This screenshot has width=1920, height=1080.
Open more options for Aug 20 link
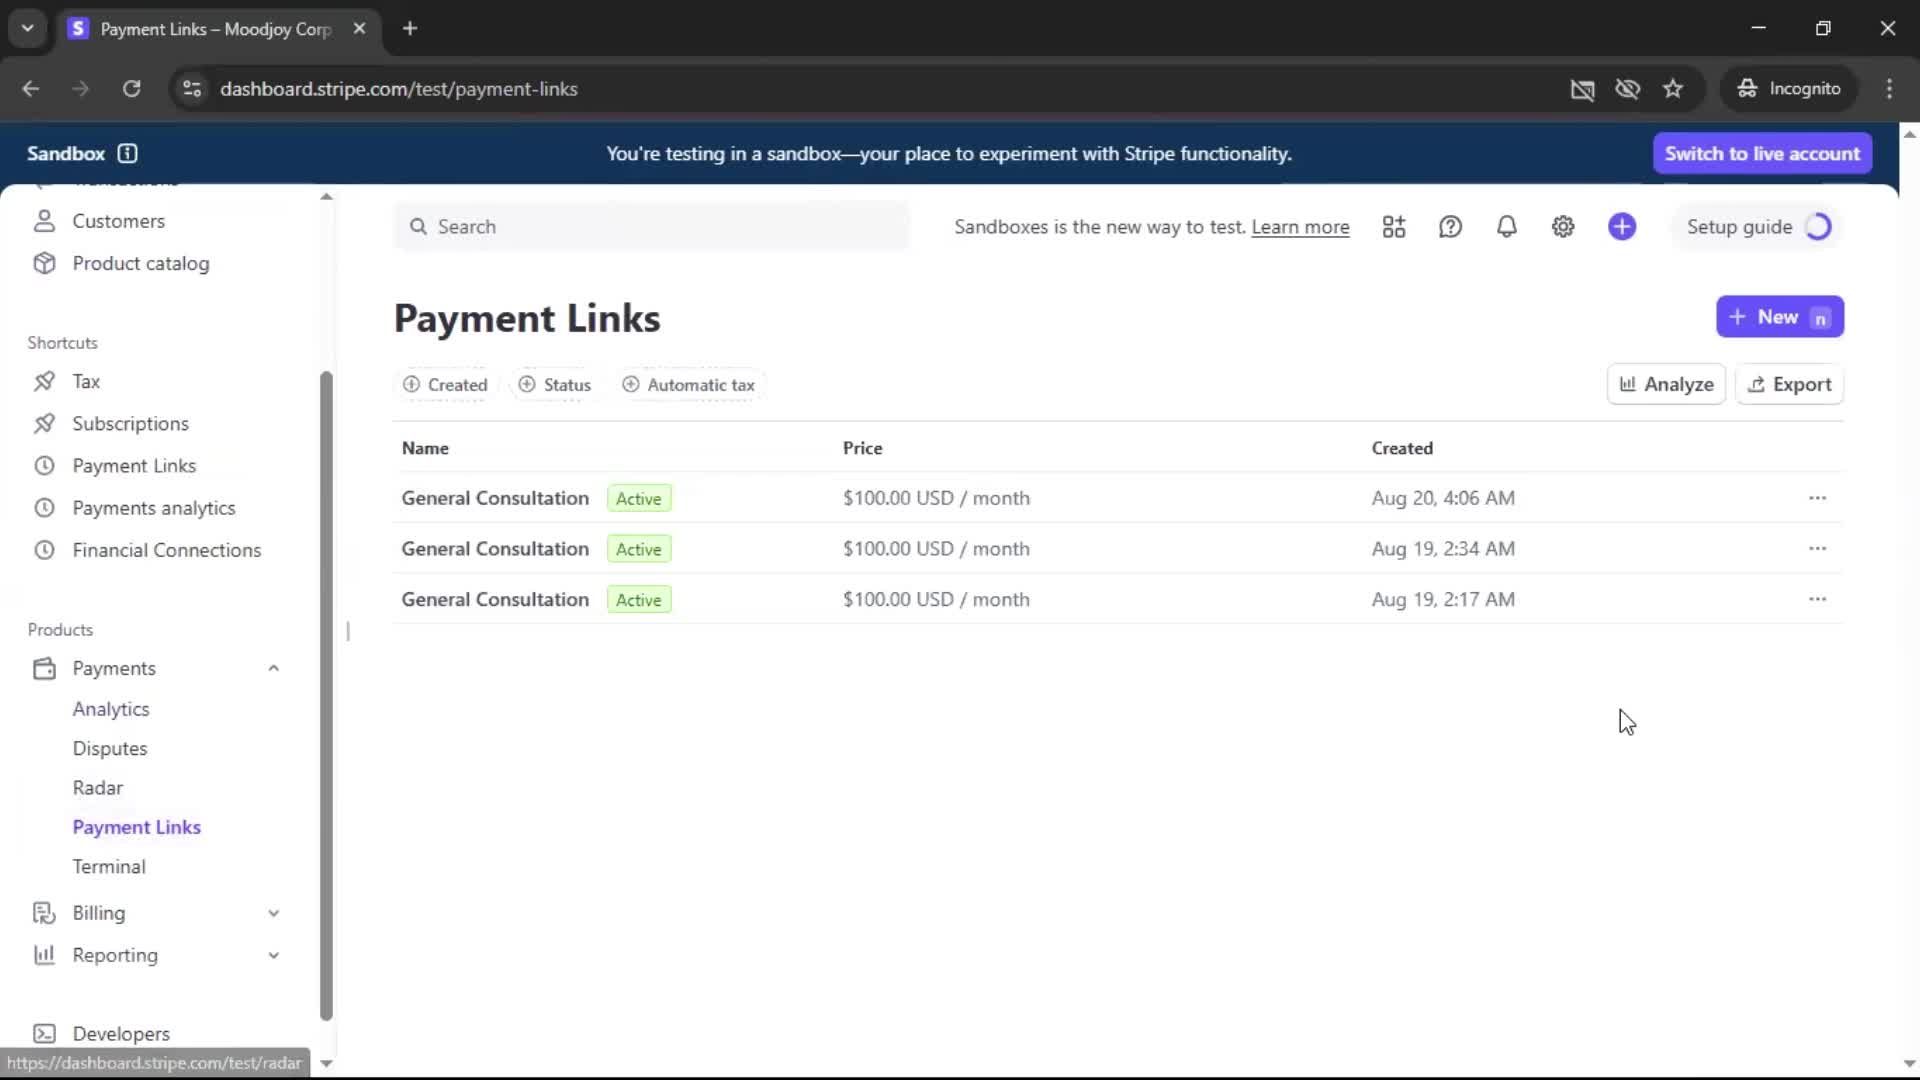[1817, 498]
